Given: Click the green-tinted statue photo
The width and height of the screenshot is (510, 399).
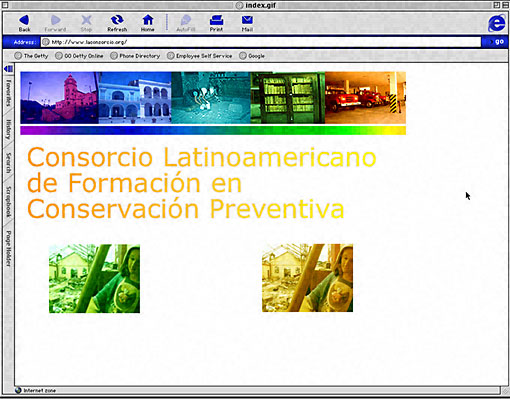Looking at the screenshot, I should click(x=94, y=279).
